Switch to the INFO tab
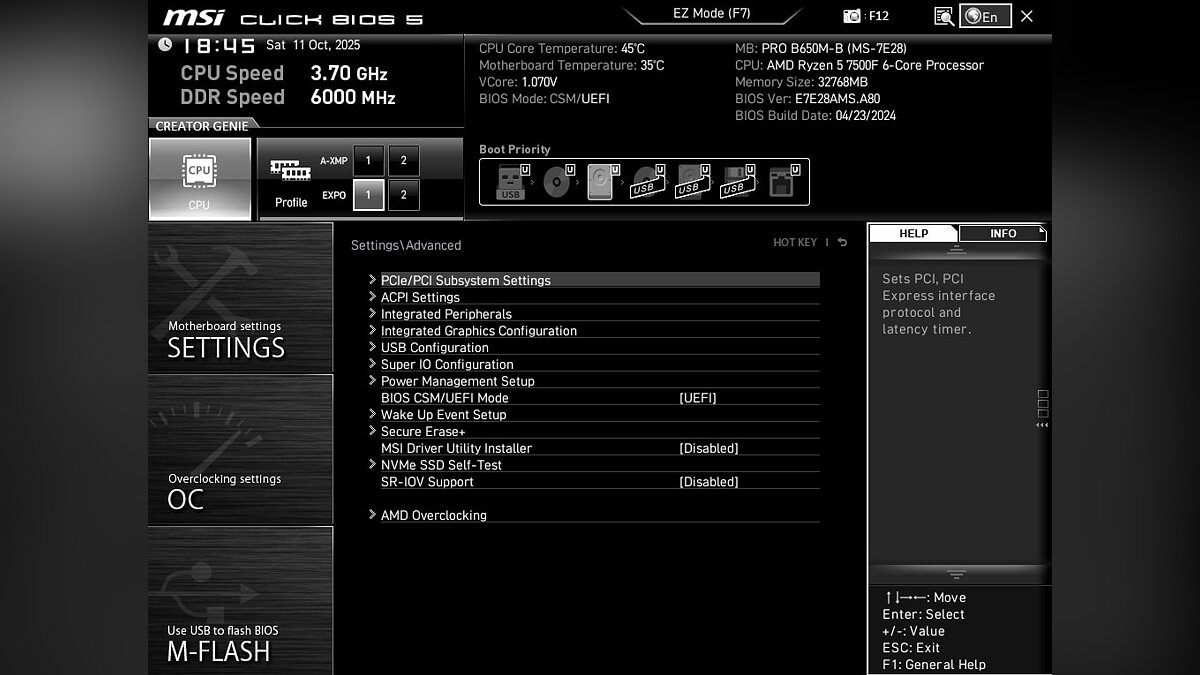Image resolution: width=1200 pixels, height=675 pixels. 1002,234
